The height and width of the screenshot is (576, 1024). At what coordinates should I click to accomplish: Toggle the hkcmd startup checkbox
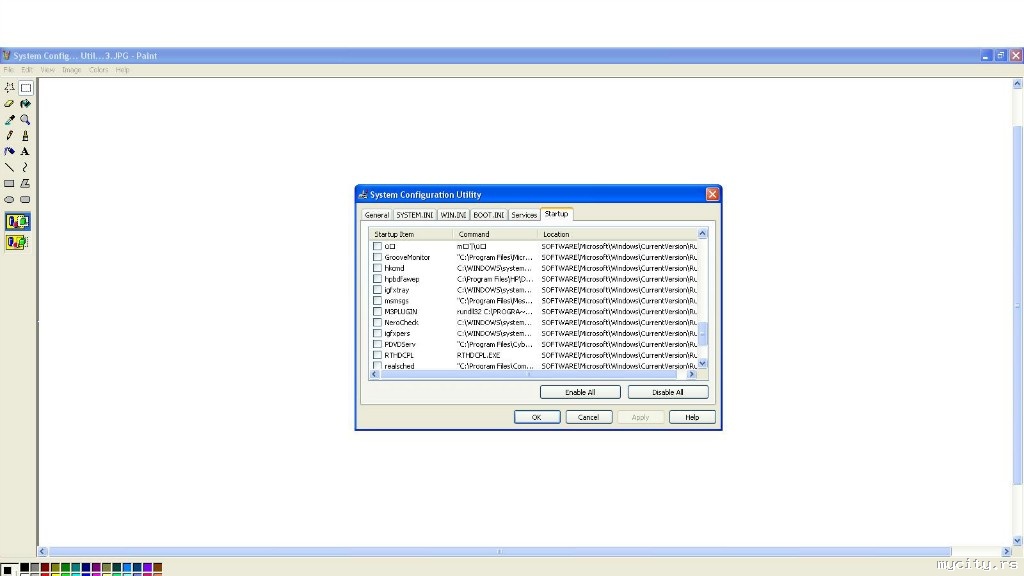377,268
